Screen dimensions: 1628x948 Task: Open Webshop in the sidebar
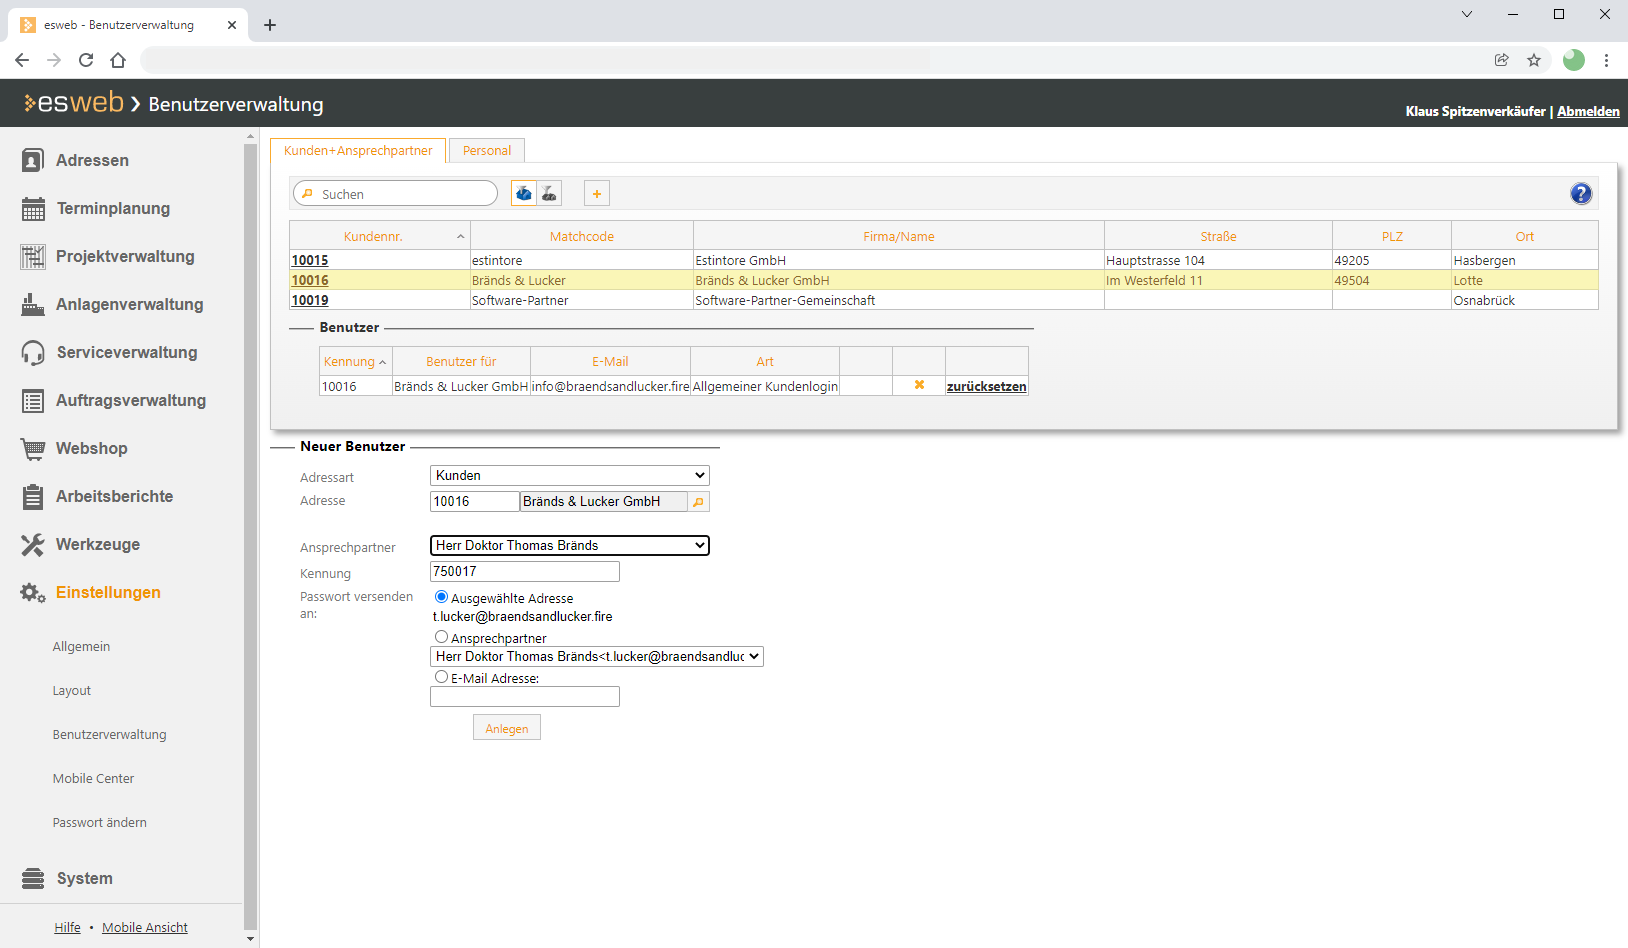click(x=91, y=448)
